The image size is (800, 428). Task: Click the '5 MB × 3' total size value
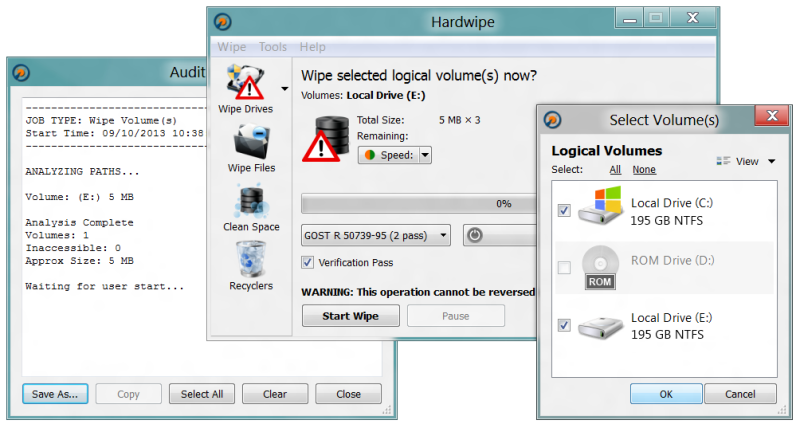(460, 120)
